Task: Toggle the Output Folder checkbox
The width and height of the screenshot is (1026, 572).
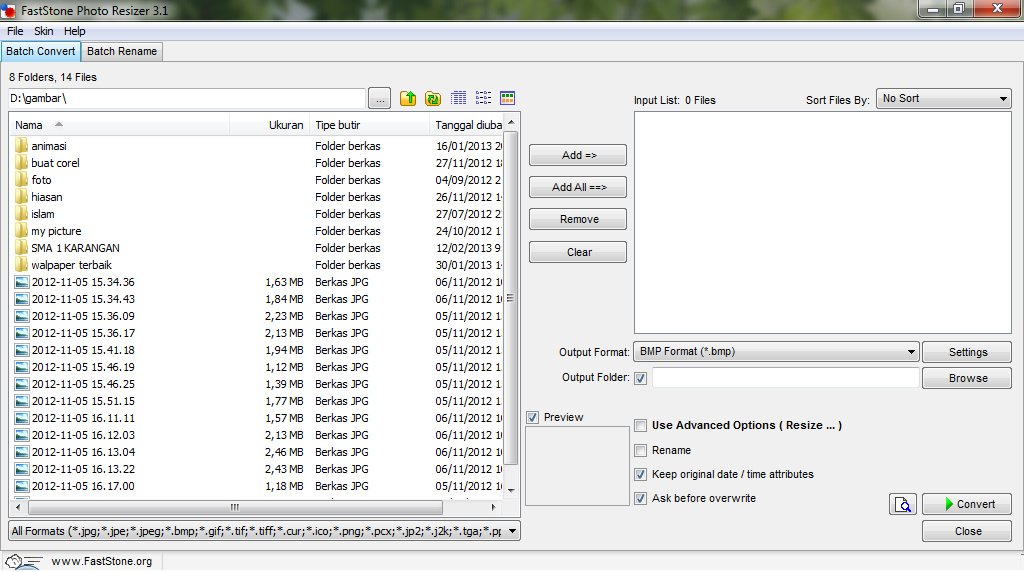Action: 641,378
